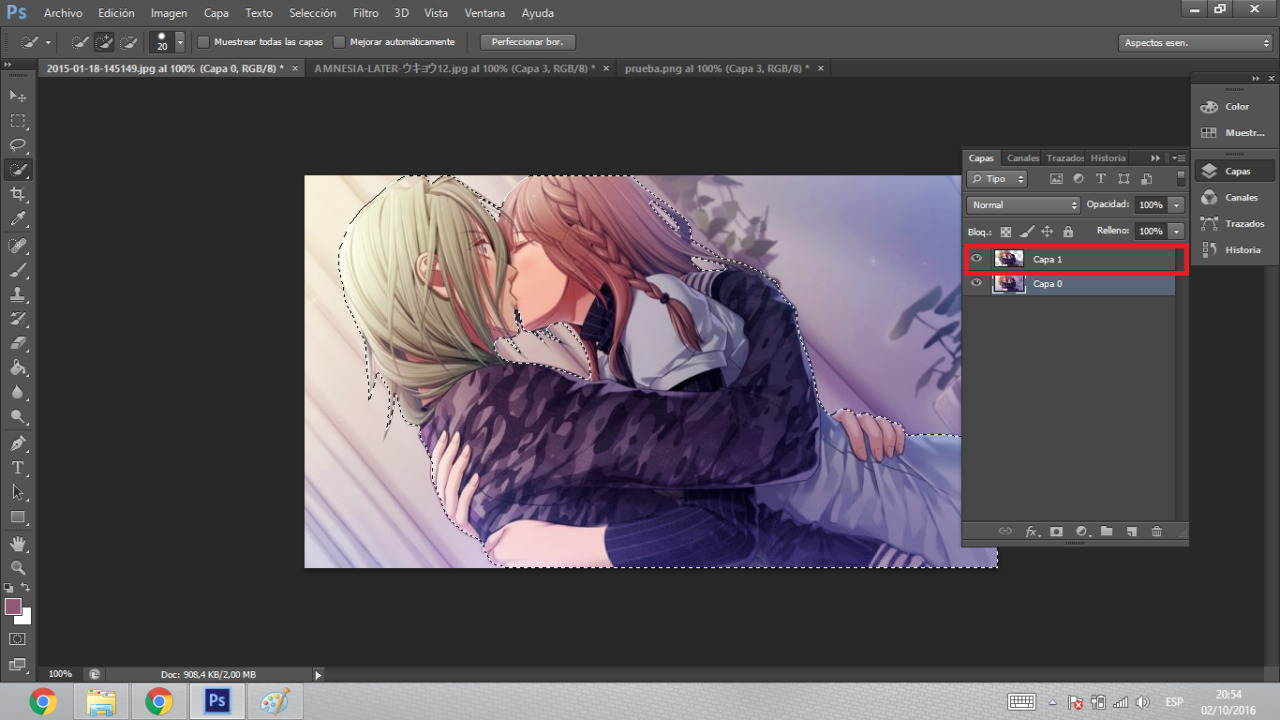Select the Paint Bucket tool

[18, 369]
